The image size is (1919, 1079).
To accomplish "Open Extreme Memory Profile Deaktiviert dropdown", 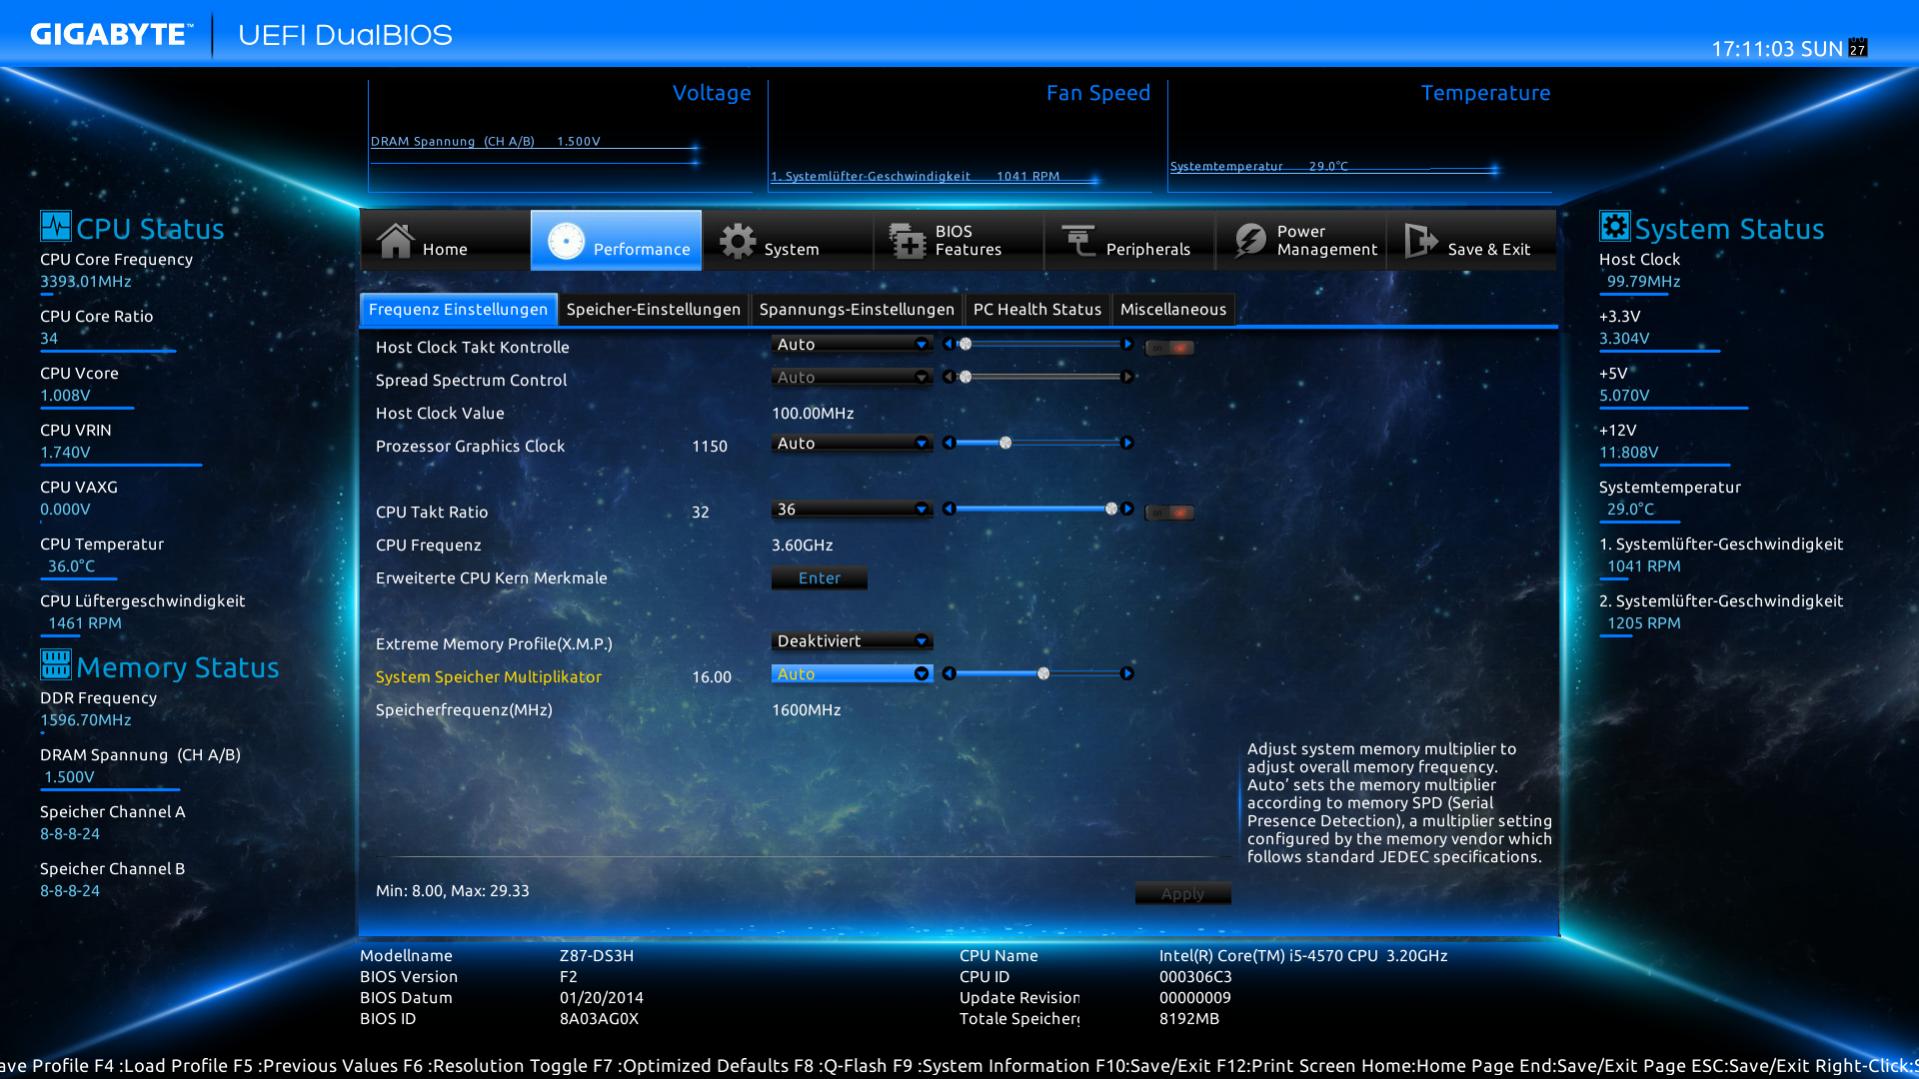I will click(x=852, y=641).
